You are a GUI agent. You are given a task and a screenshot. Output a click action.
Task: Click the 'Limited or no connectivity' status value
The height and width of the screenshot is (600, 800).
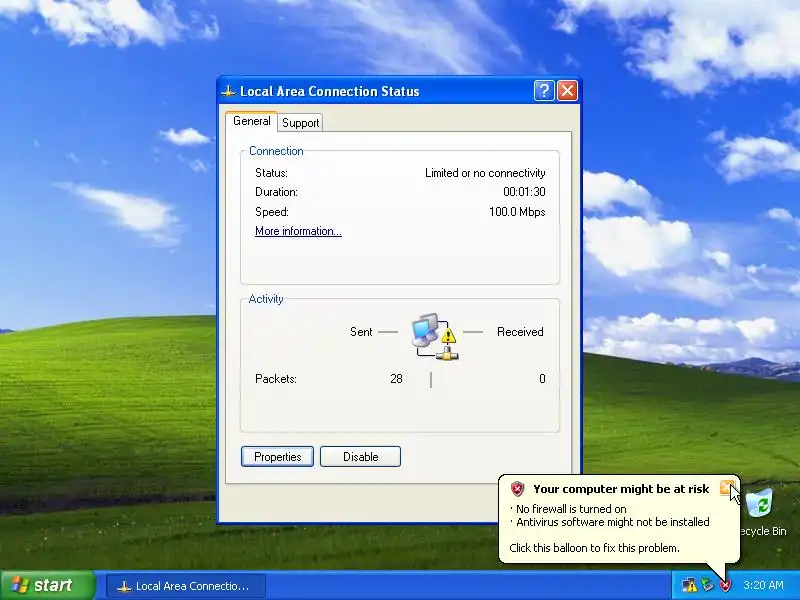click(485, 173)
